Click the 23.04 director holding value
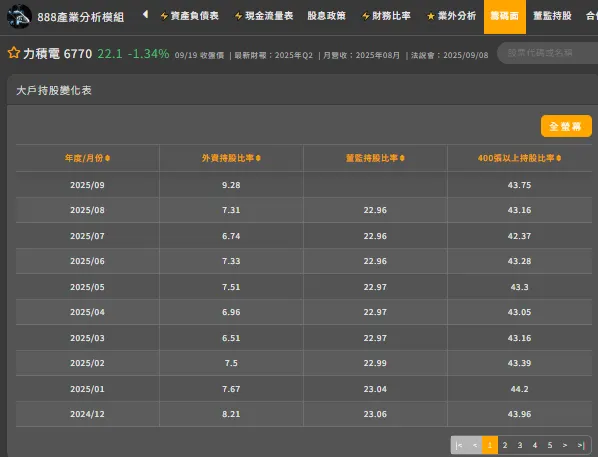 point(375,389)
